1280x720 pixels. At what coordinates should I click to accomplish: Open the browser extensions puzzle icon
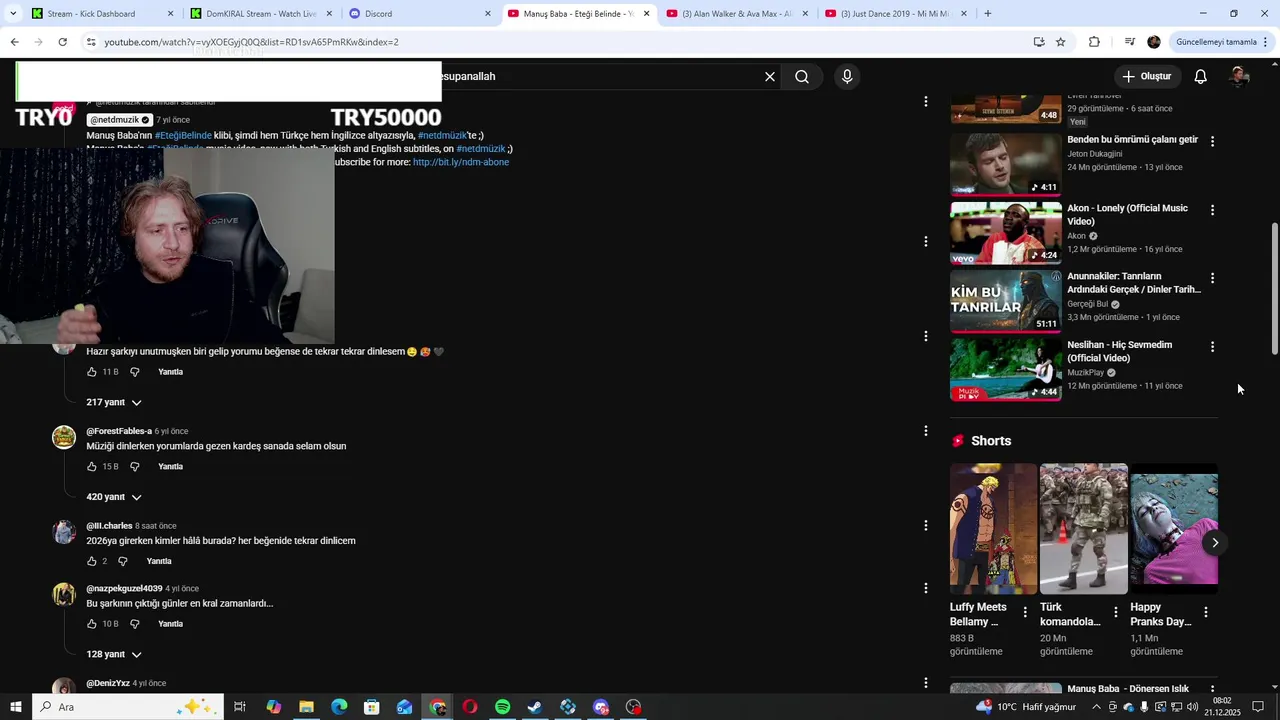(1094, 42)
